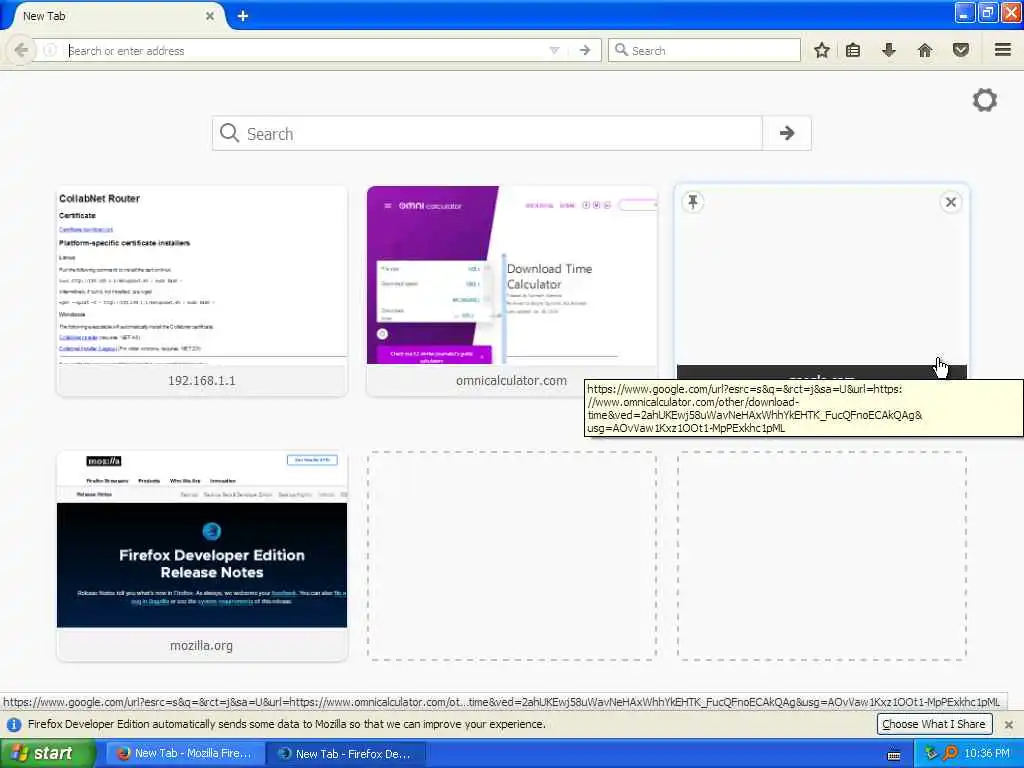Open a new tab with plus button

click(243, 16)
